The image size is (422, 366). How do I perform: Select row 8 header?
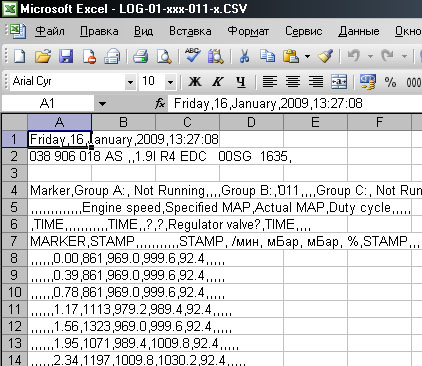point(14,258)
